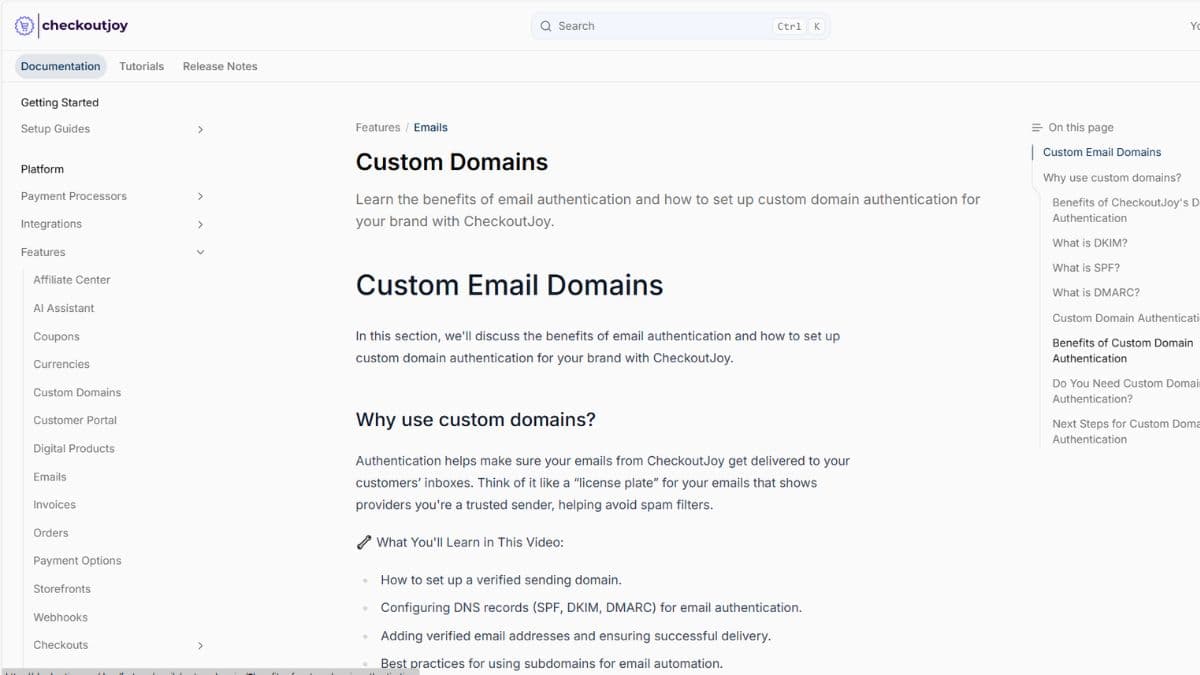Image resolution: width=1200 pixels, height=675 pixels.
Task: Jump to What is DMARC? section
Action: (1096, 293)
